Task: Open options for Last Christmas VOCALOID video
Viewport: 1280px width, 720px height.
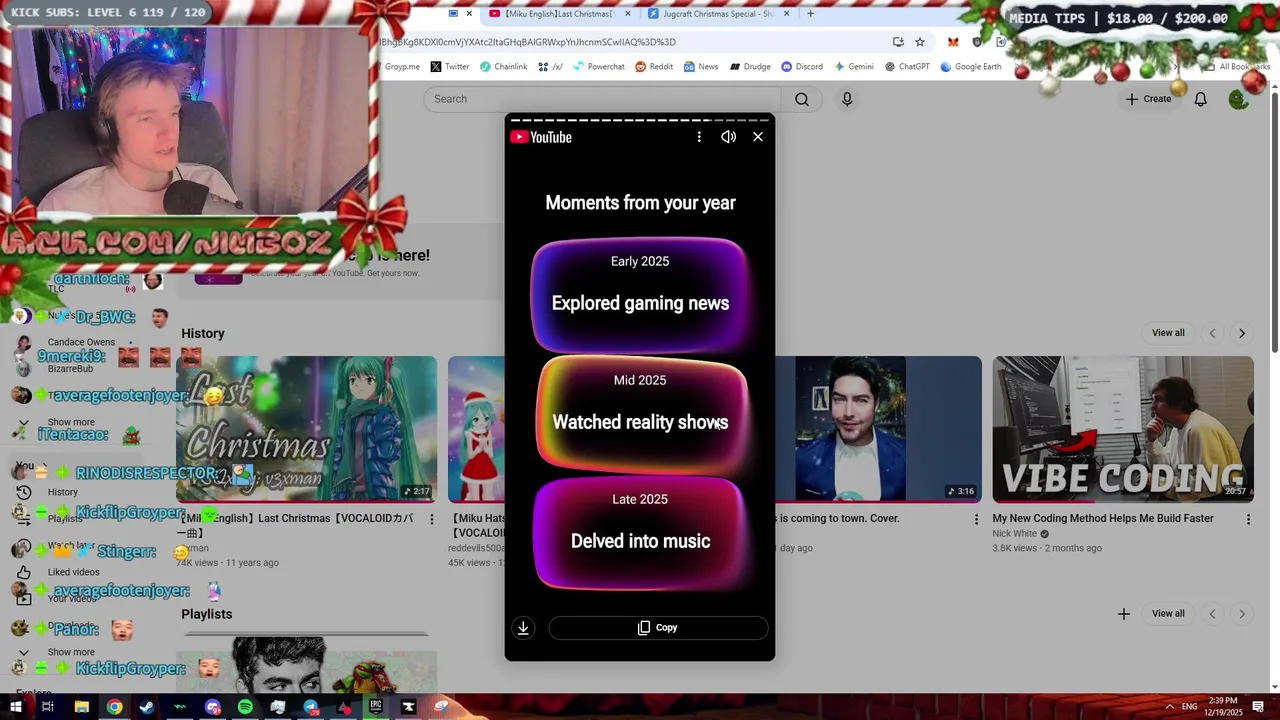Action: (x=432, y=519)
